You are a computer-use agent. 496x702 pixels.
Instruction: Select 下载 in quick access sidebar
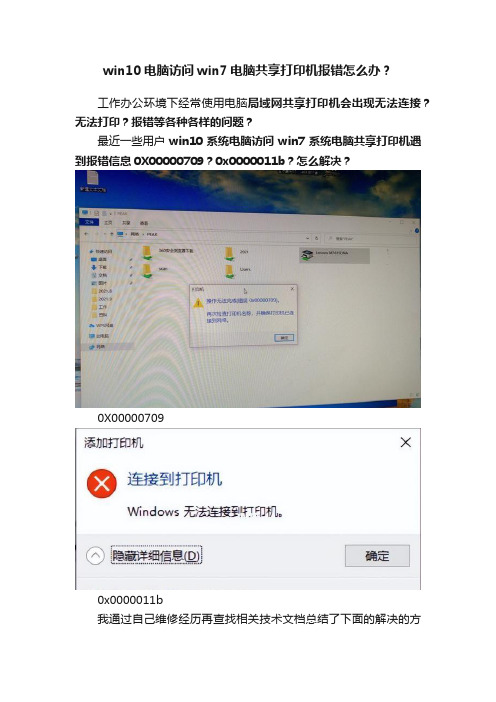point(99,267)
